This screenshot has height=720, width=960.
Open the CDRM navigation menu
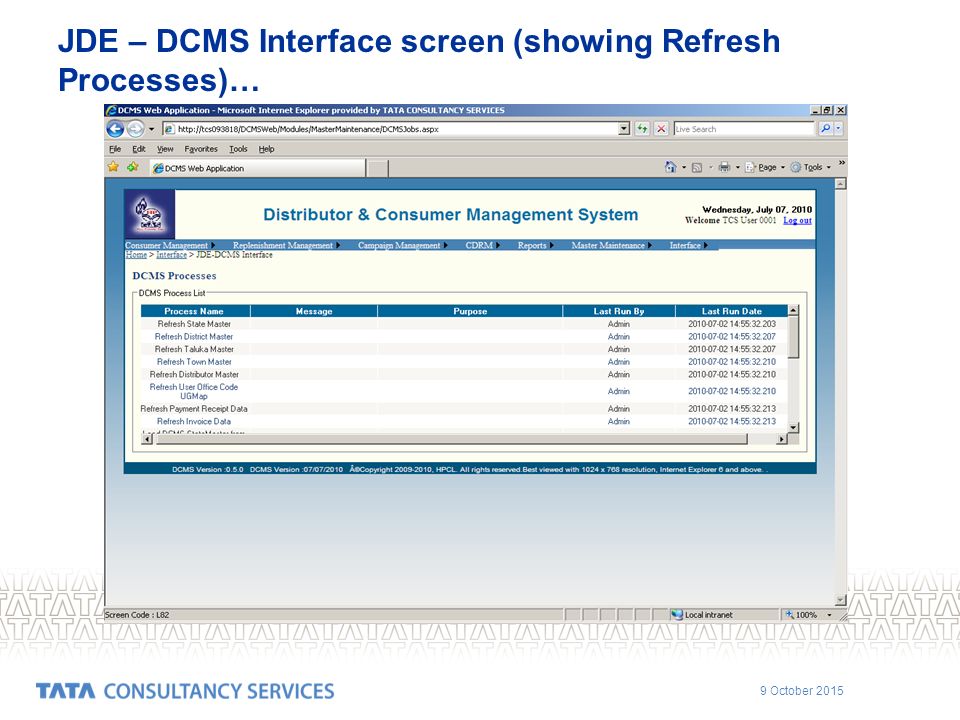coord(482,246)
